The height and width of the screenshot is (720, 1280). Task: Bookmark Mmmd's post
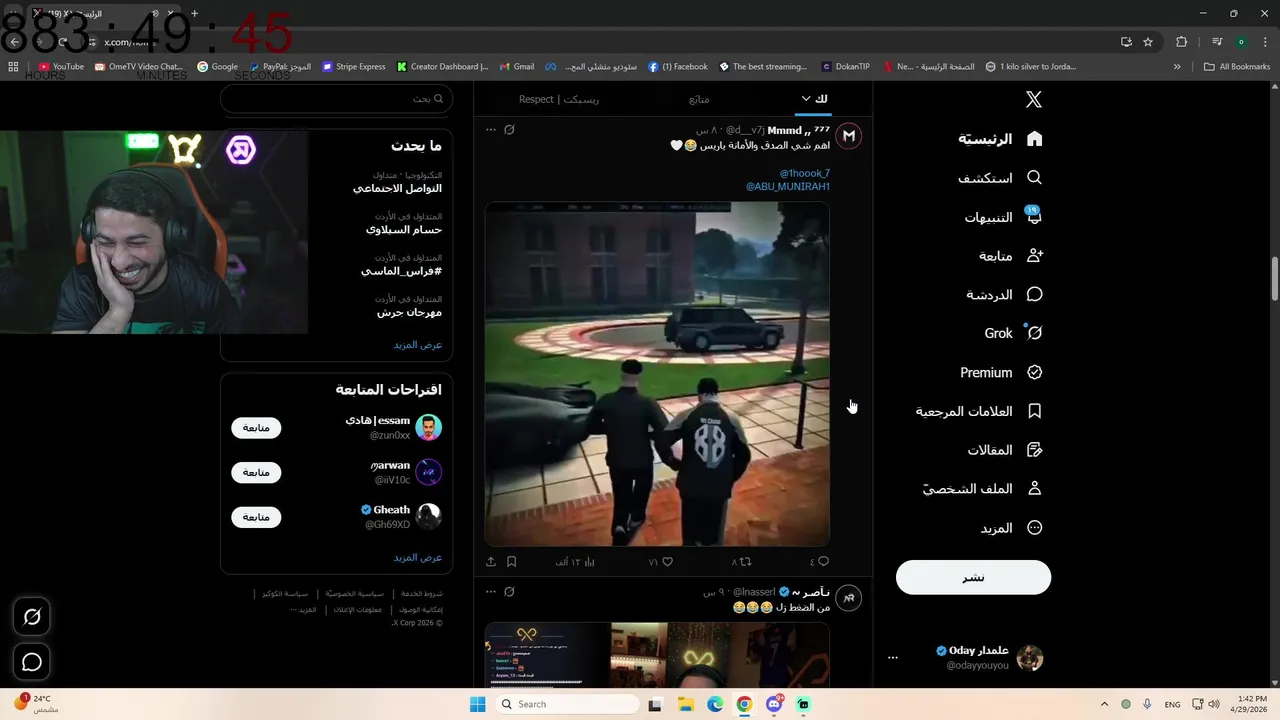pos(511,562)
